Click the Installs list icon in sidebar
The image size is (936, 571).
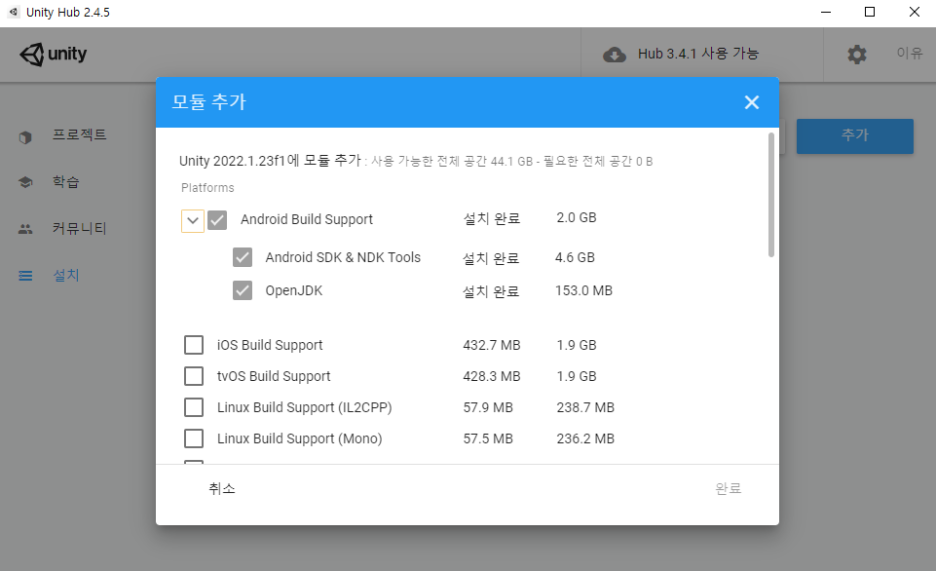point(25,276)
